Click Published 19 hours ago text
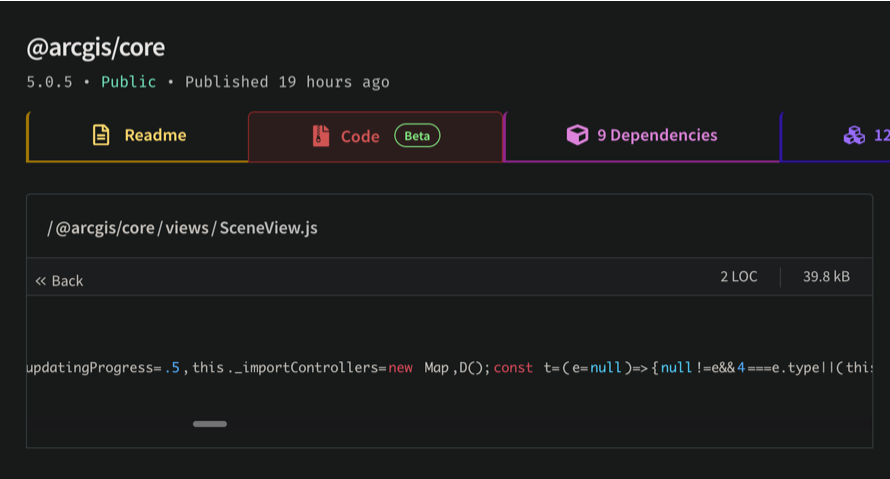 (287, 82)
